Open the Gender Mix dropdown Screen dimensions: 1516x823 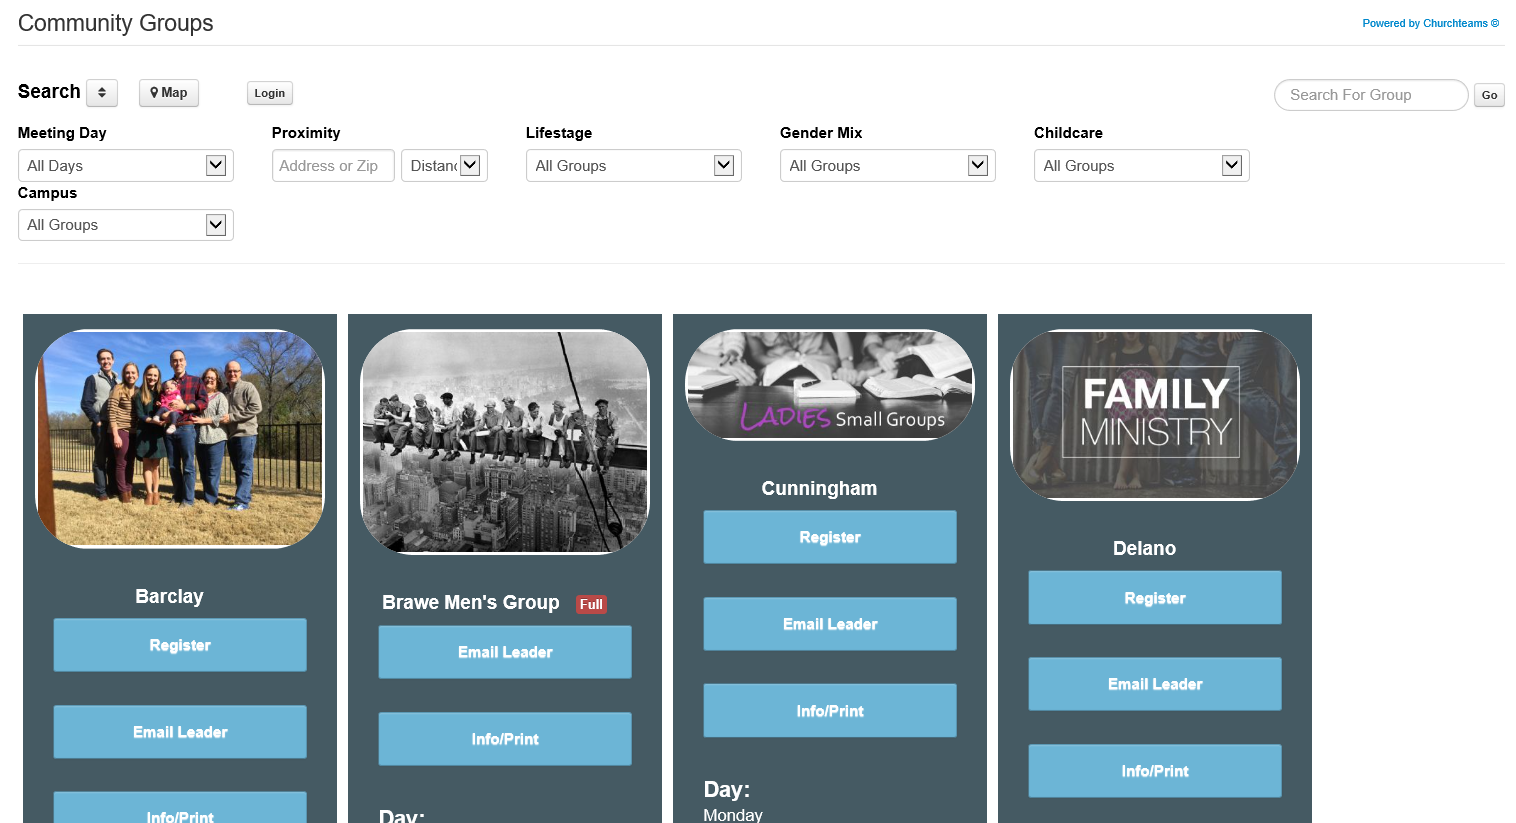[x=888, y=166]
